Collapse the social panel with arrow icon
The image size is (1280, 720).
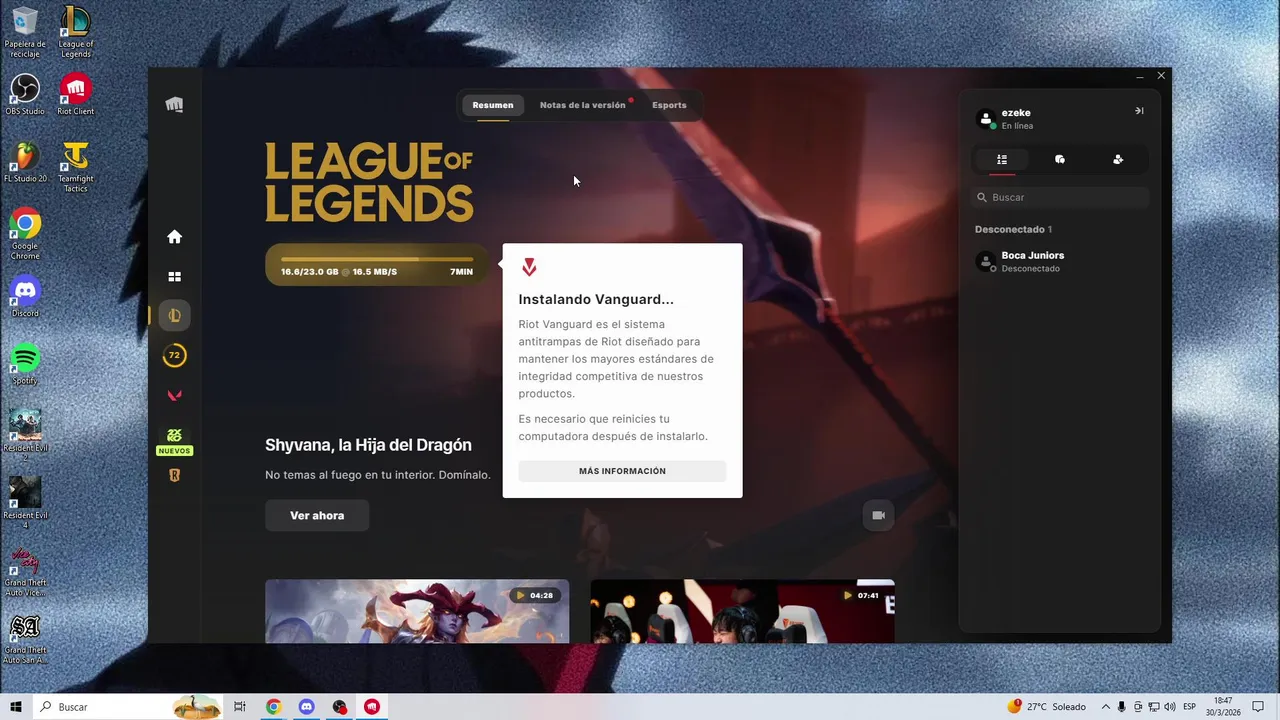[1139, 111]
